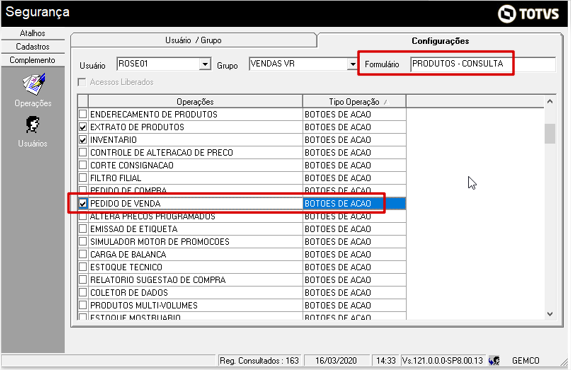Enable PRODUTOS MULTI-VOLUMES checkbox
Screen dimensions: 571x370
83,305
